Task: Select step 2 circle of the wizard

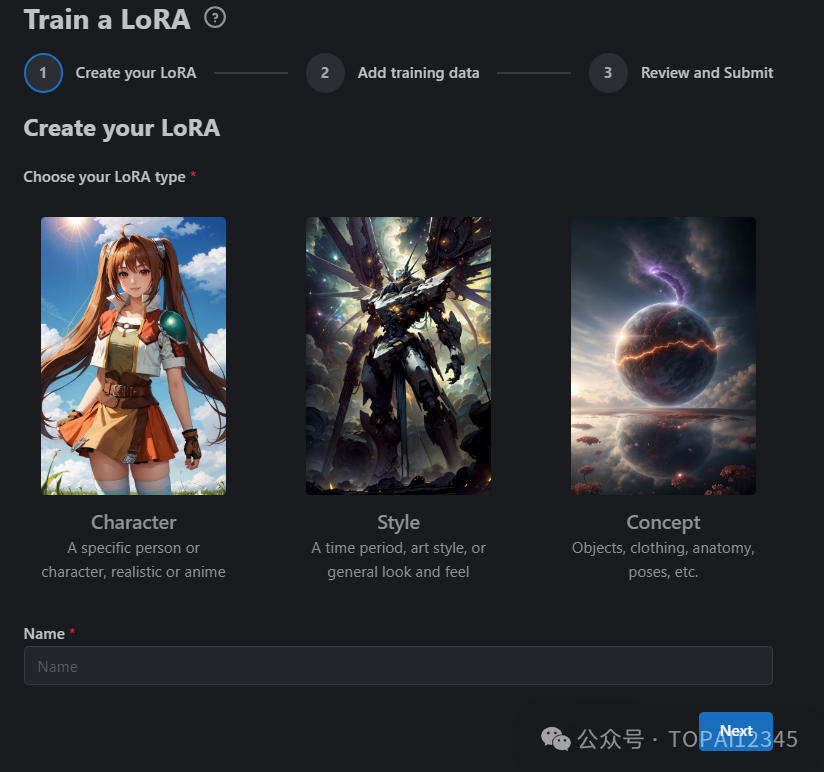Action: [325, 73]
